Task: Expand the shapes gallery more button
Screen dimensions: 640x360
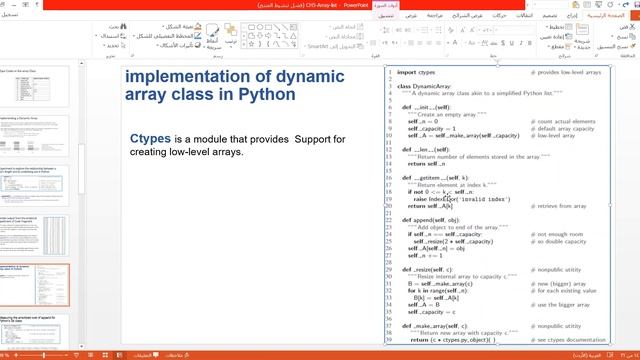Action: [x=244, y=44]
